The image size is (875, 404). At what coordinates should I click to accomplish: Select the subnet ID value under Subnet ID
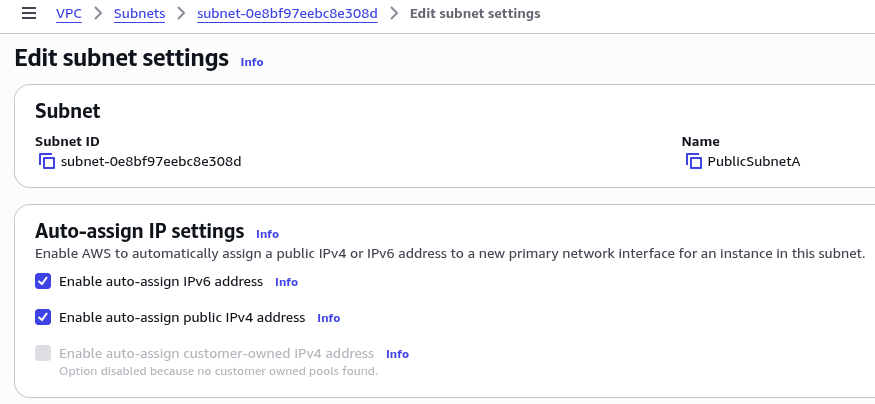151,162
